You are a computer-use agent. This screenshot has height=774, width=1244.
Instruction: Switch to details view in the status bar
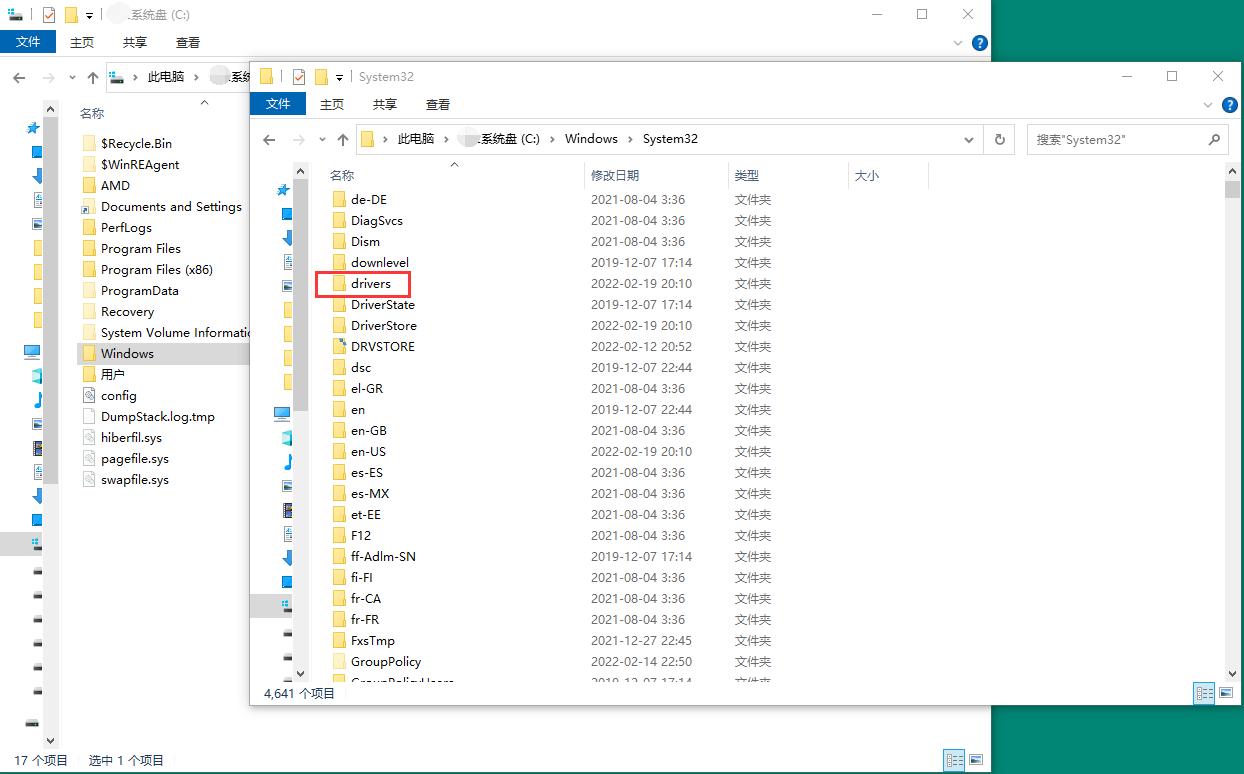coord(1204,693)
